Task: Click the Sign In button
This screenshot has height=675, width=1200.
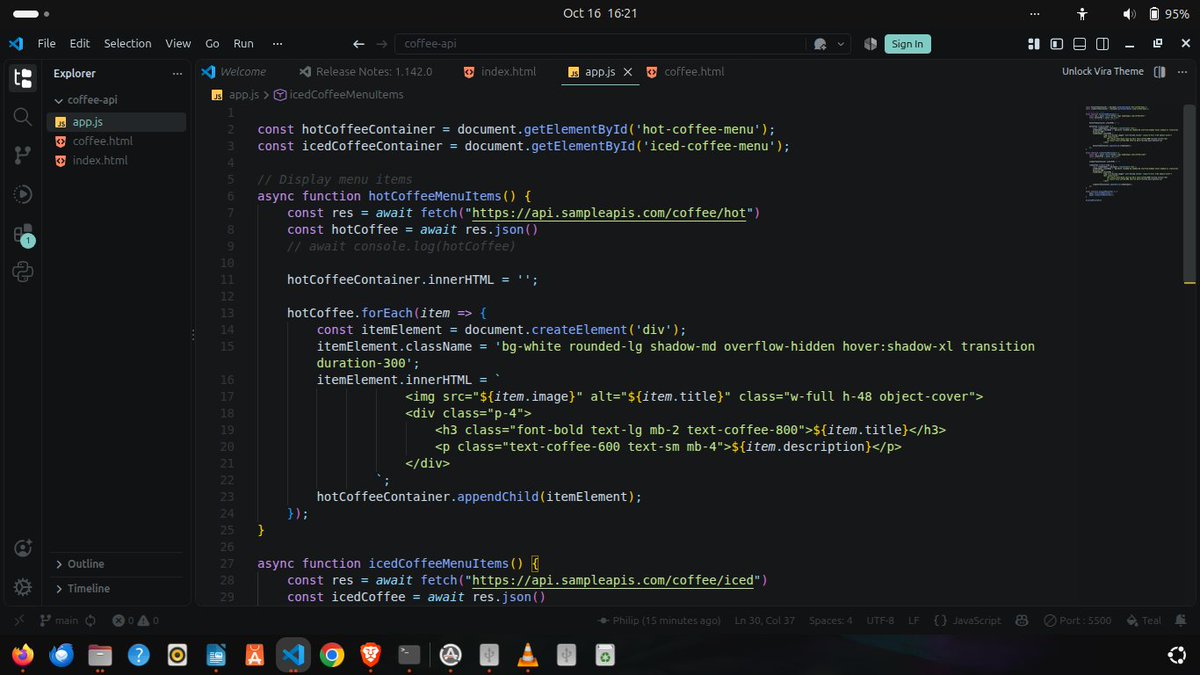Action: [907, 44]
